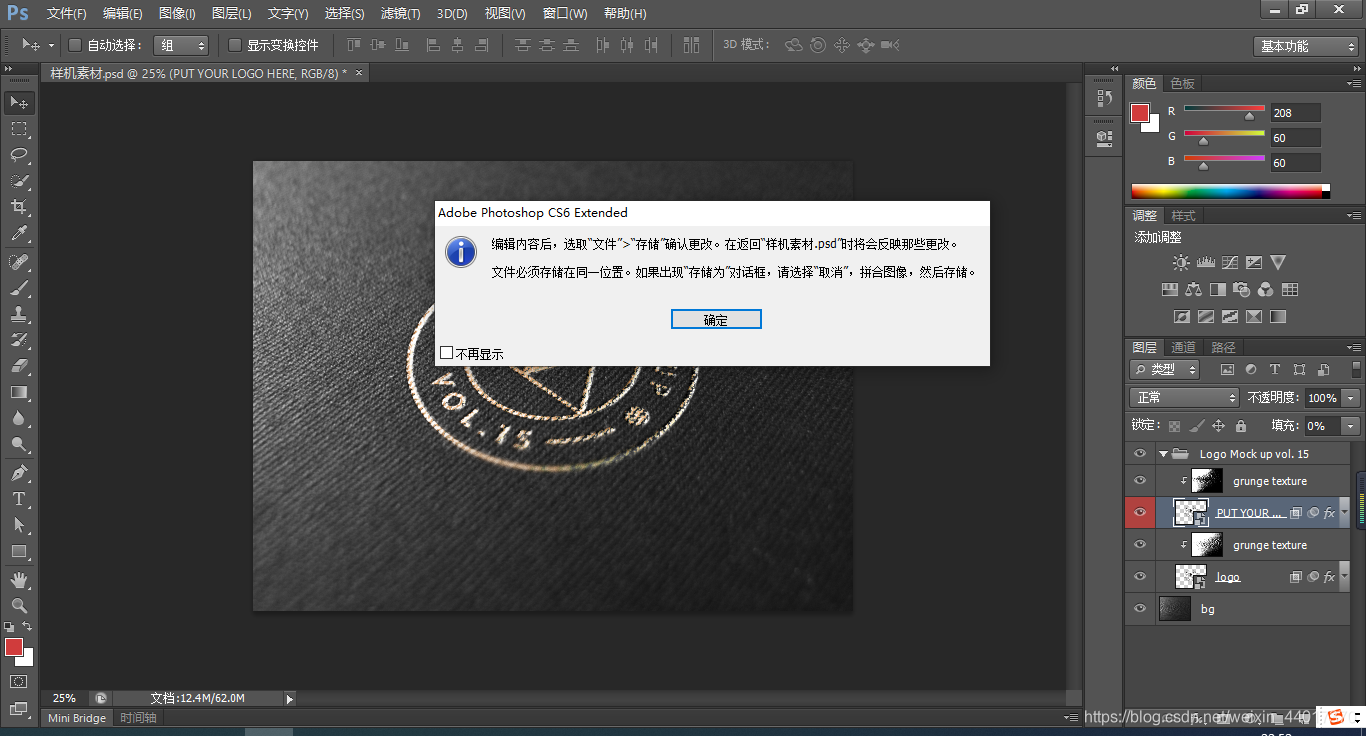1366x736 pixels.
Task: Open the Mini Bridge panel tab
Action: pos(77,718)
